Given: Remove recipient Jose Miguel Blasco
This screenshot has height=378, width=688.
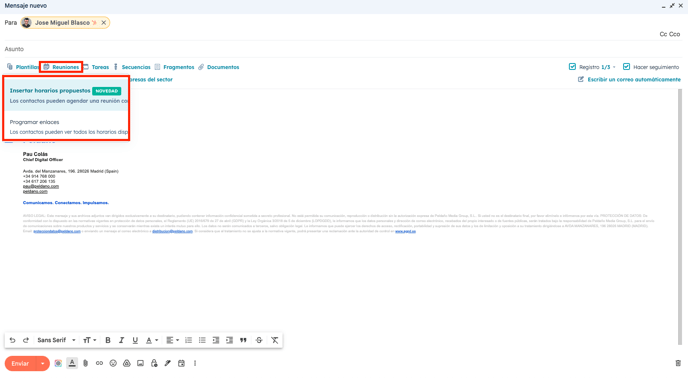Looking at the screenshot, I should click(104, 22).
